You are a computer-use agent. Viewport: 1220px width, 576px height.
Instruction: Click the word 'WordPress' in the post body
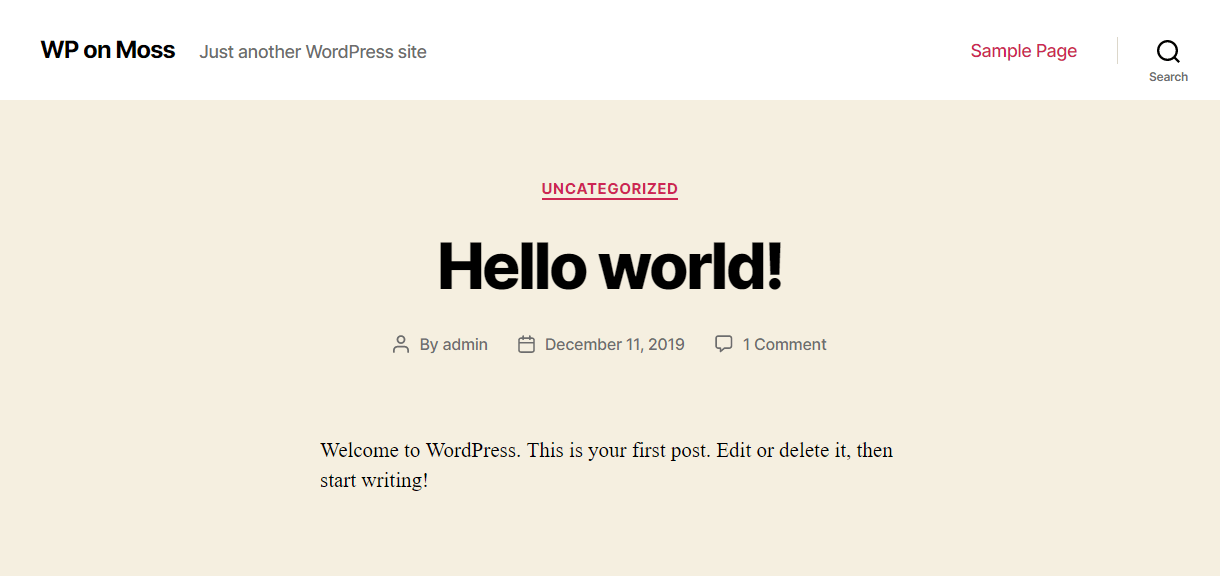470,450
